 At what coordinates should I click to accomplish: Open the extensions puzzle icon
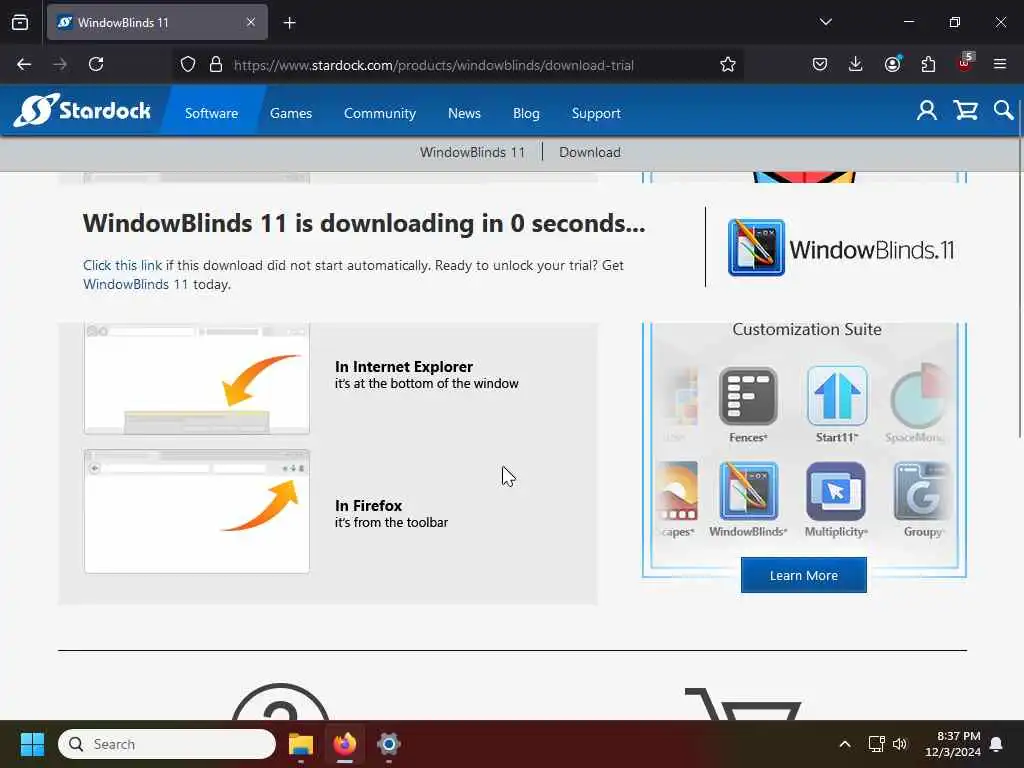point(928,64)
